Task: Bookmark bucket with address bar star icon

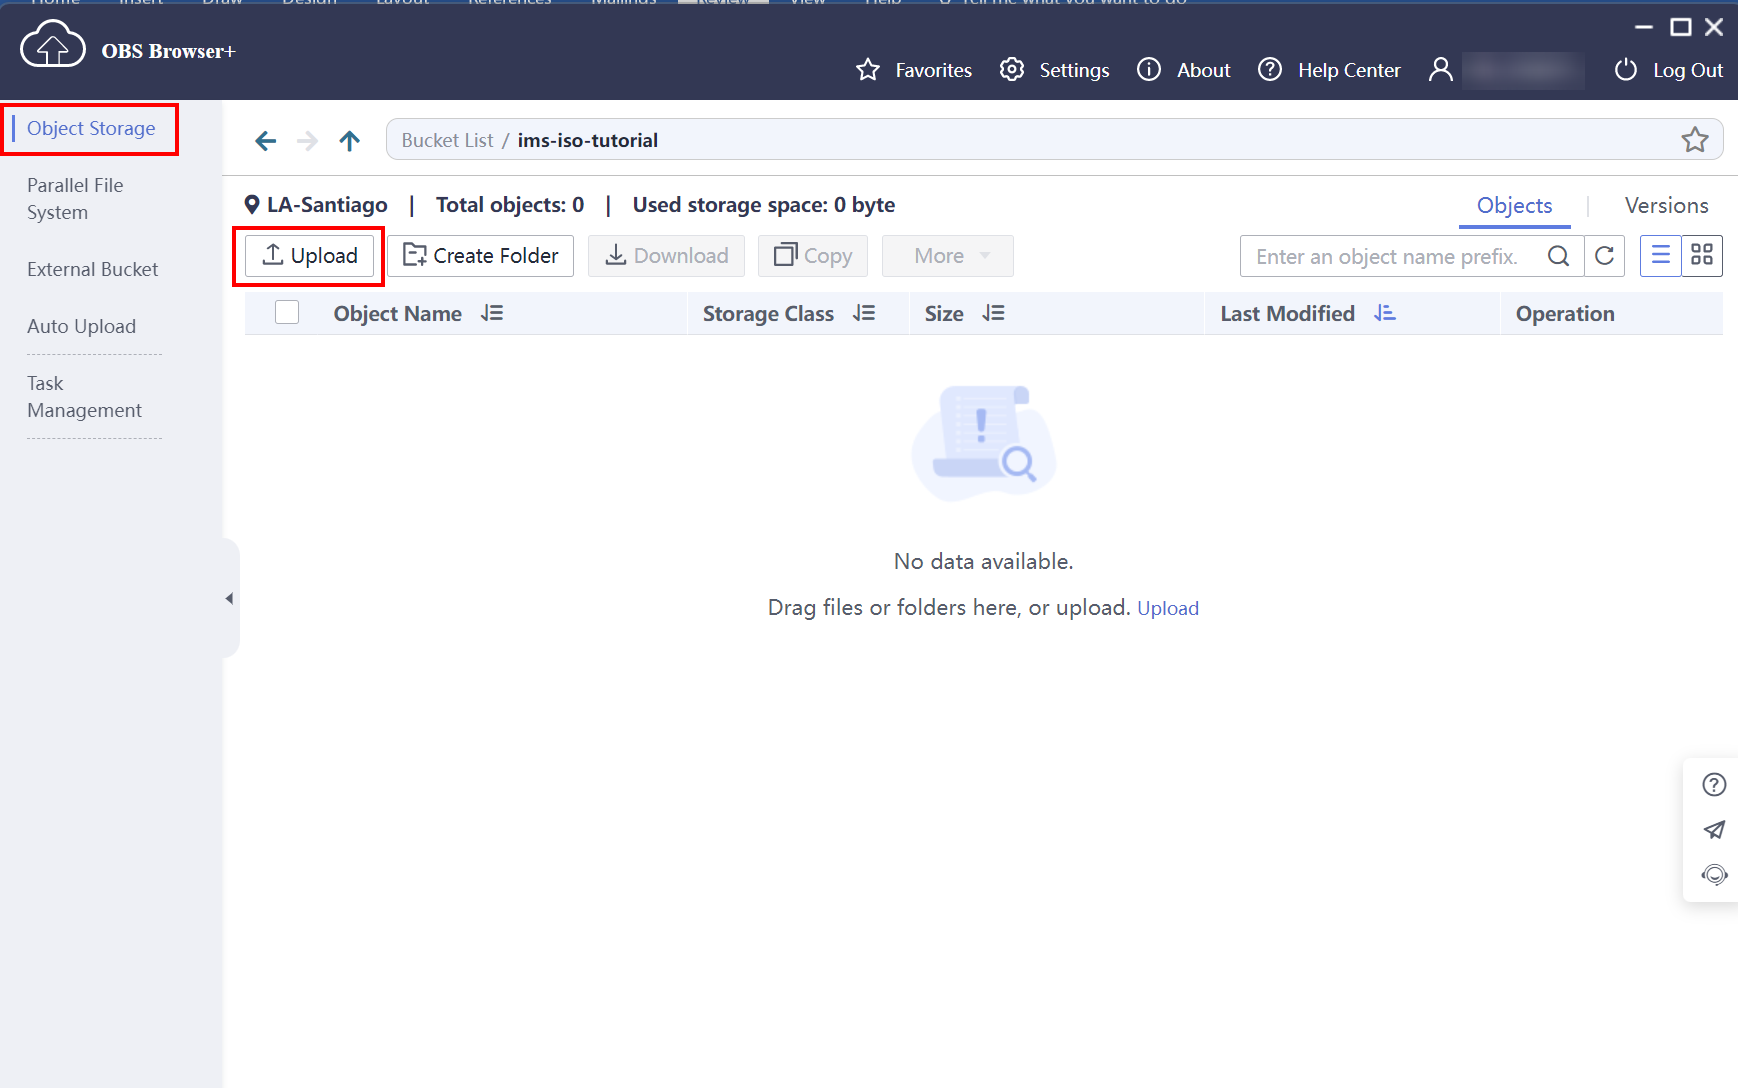Action: pyautogui.click(x=1694, y=140)
